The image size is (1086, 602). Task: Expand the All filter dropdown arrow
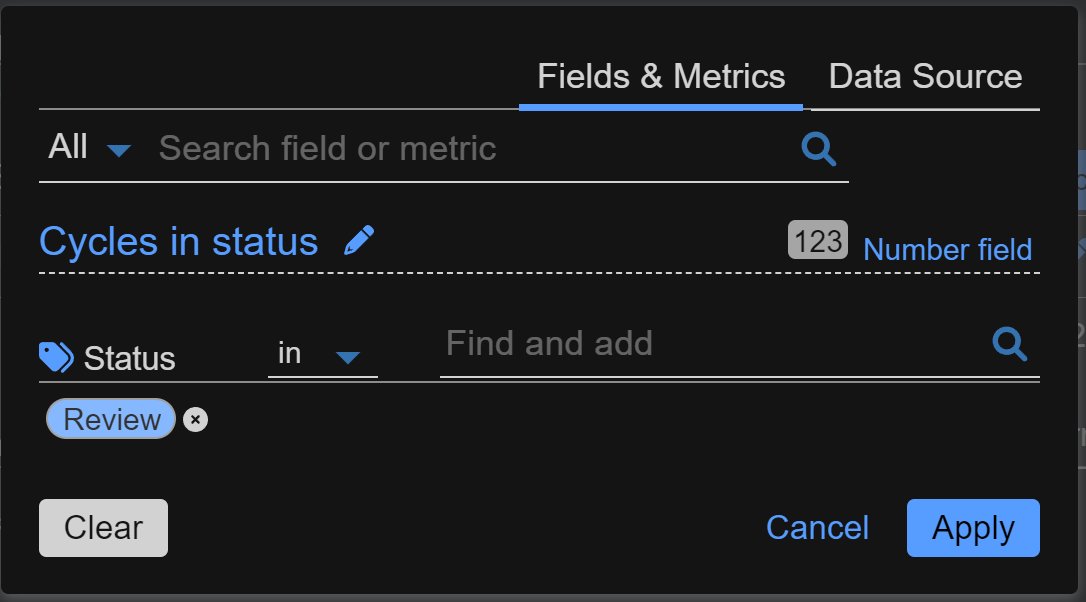[x=119, y=151]
